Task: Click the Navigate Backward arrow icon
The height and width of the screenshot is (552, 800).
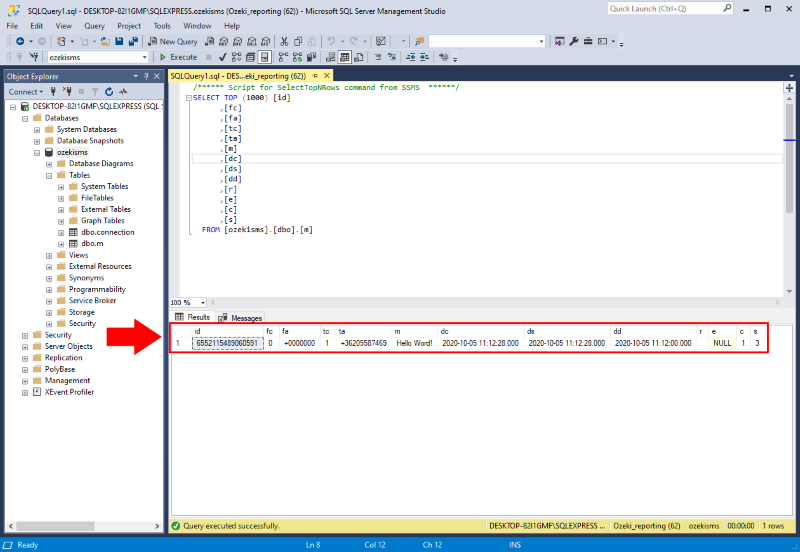Action: pyautogui.click(x=20, y=41)
